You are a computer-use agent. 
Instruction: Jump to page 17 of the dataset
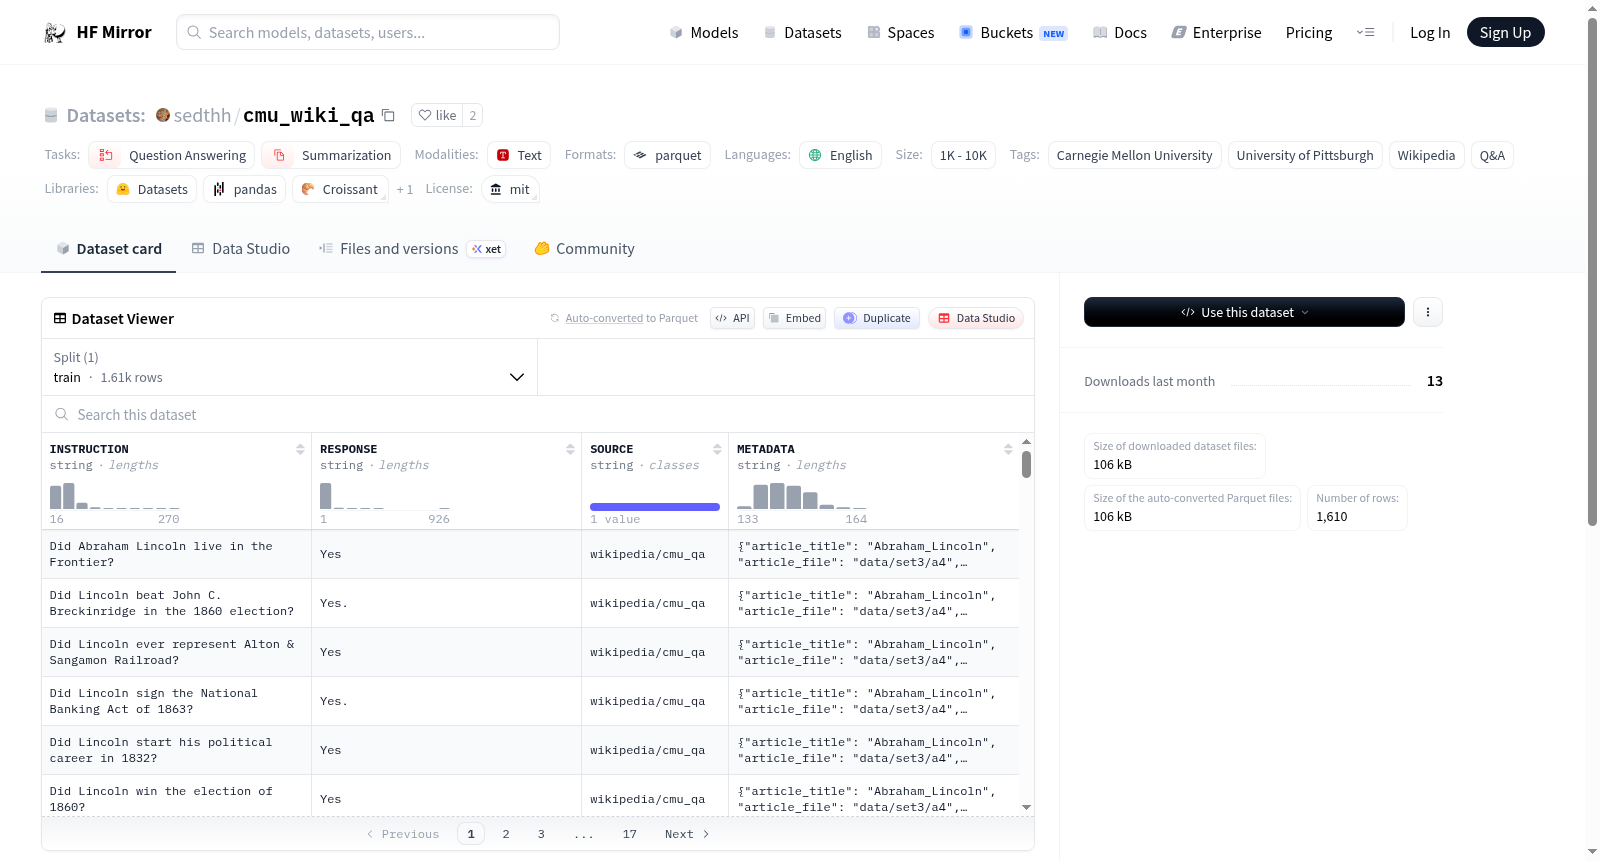point(629,834)
